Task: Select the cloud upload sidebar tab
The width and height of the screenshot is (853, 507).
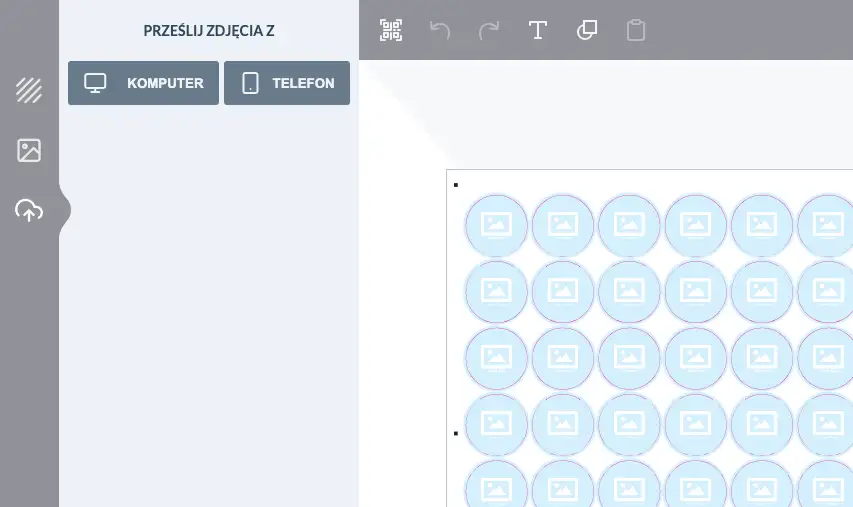Action: click(x=29, y=211)
